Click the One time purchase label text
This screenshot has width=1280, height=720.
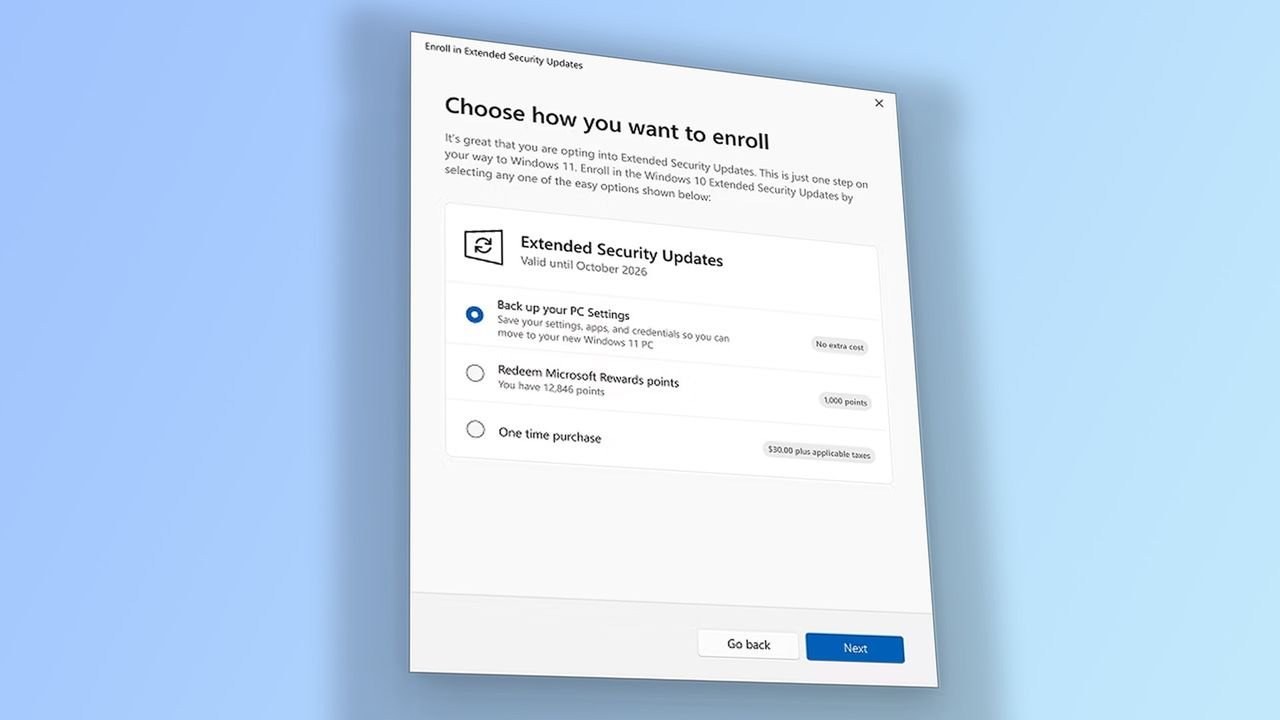549,434
